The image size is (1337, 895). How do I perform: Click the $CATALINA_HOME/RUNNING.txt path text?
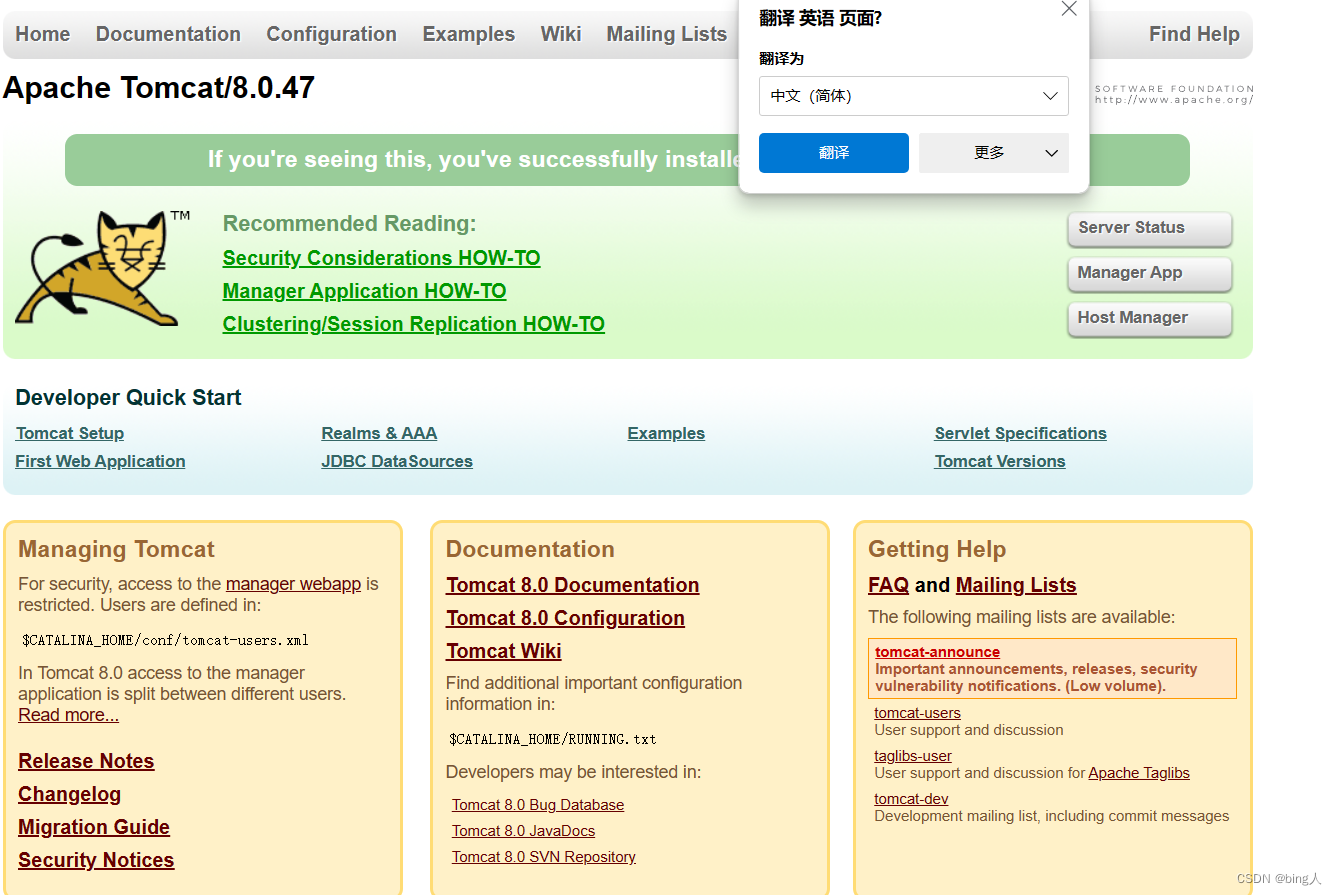tap(553, 739)
